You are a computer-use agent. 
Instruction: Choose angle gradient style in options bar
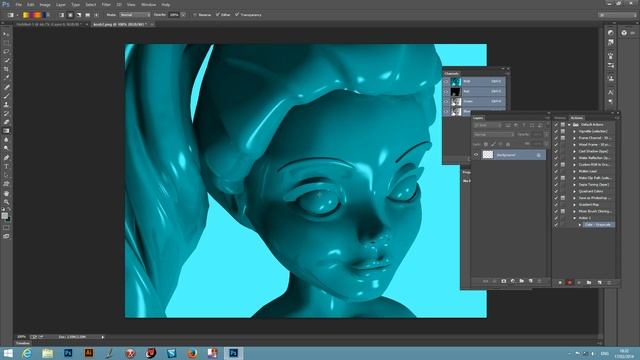pos(79,15)
